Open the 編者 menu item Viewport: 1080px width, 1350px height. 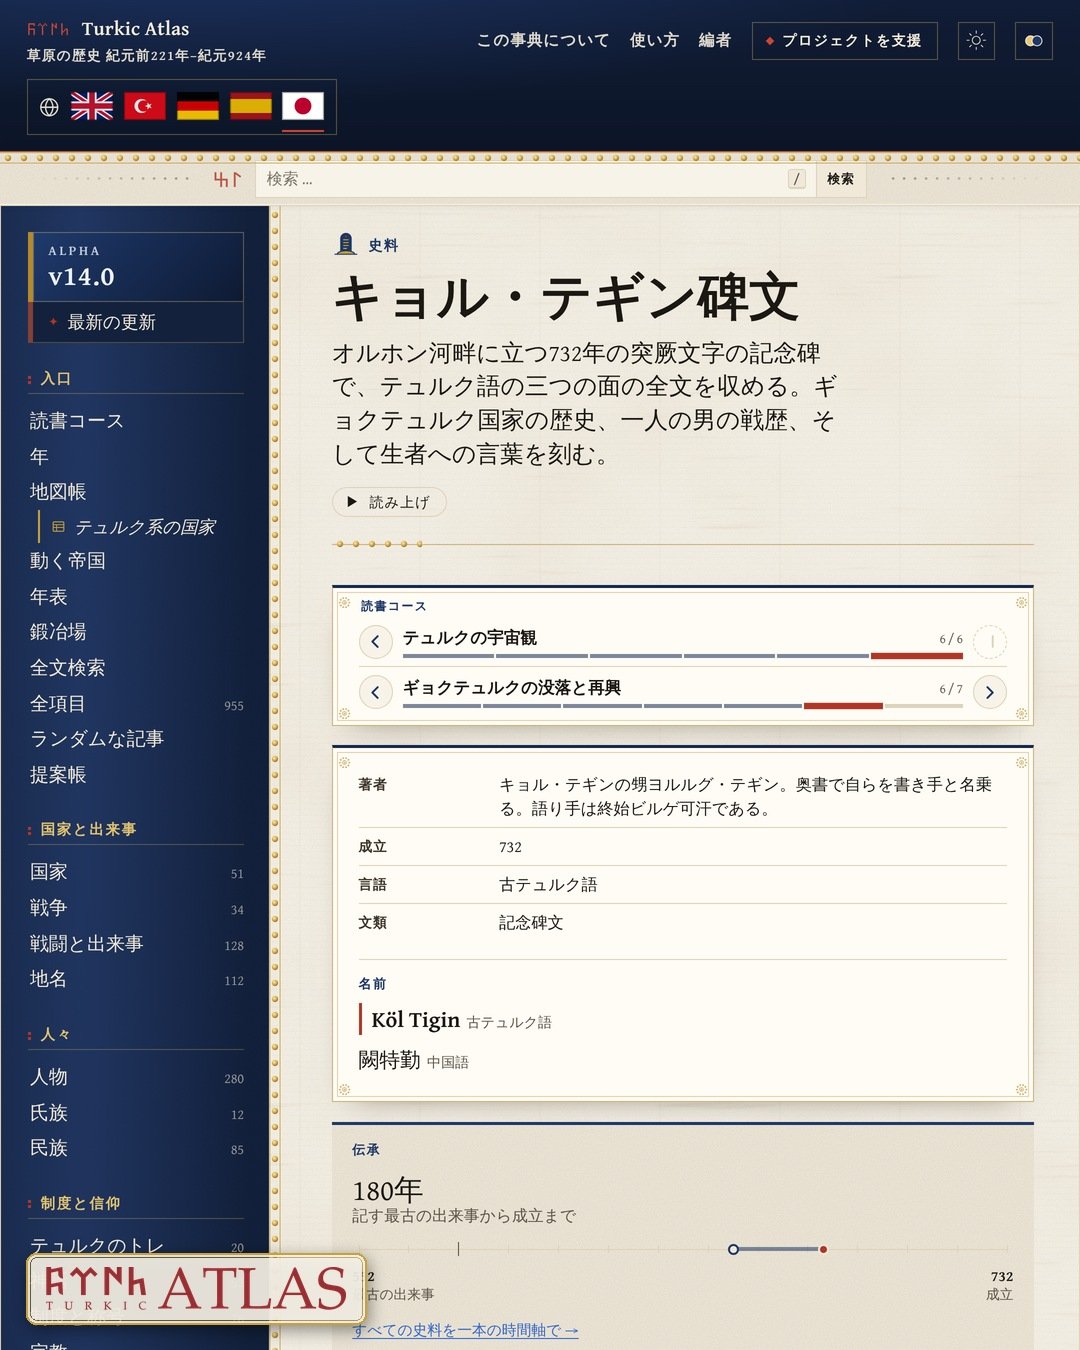715,41
